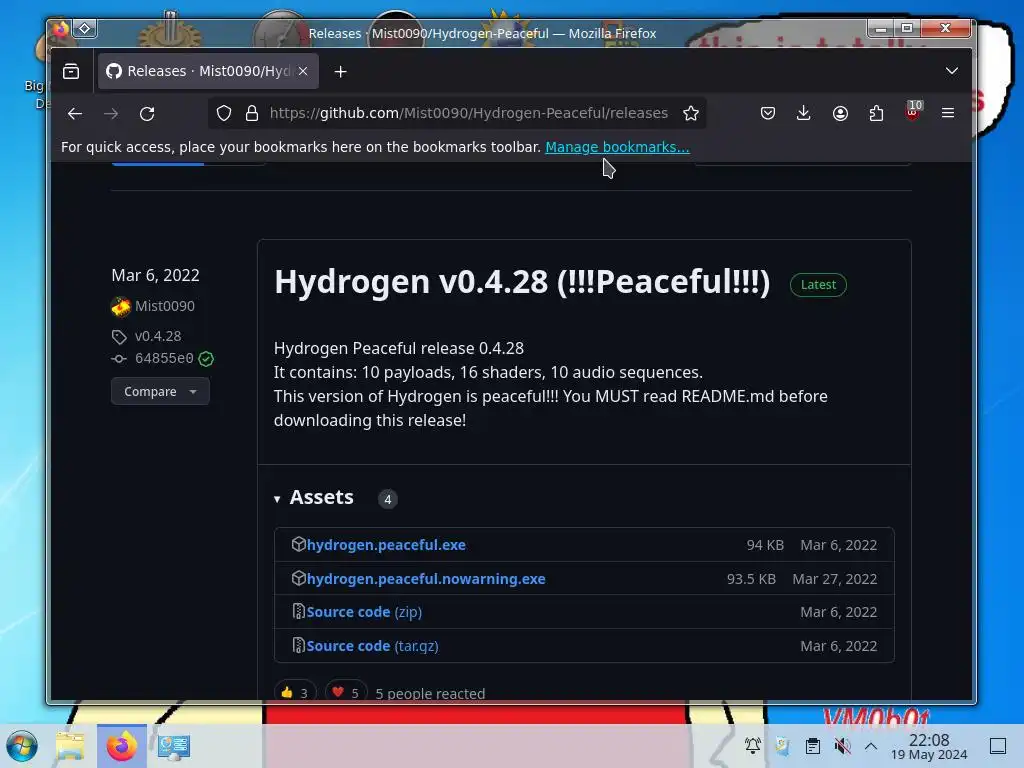Expand the Compare dropdown
This screenshot has height=768, width=1024.
point(160,391)
